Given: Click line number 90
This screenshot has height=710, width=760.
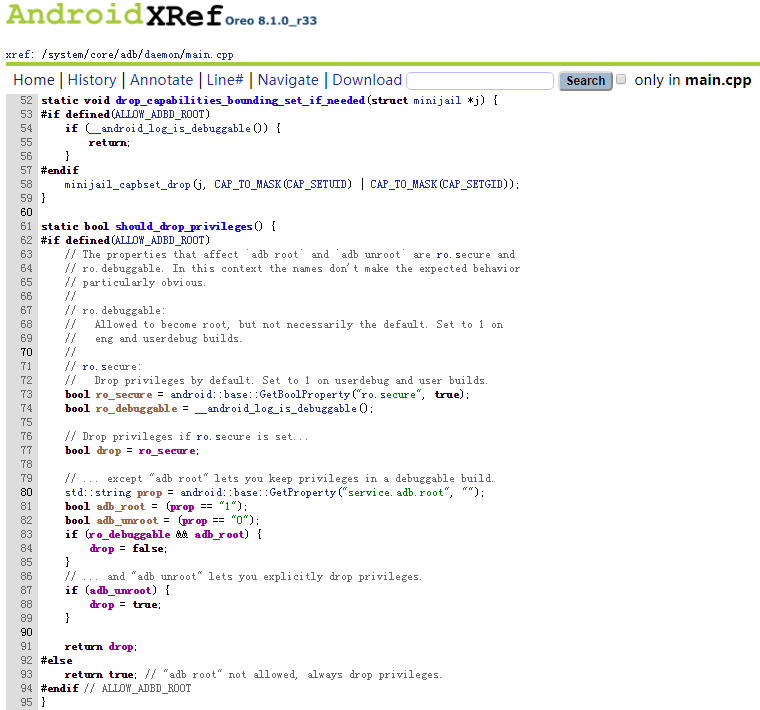Looking at the screenshot, I should pyautogui.click(x=26, y=632).
